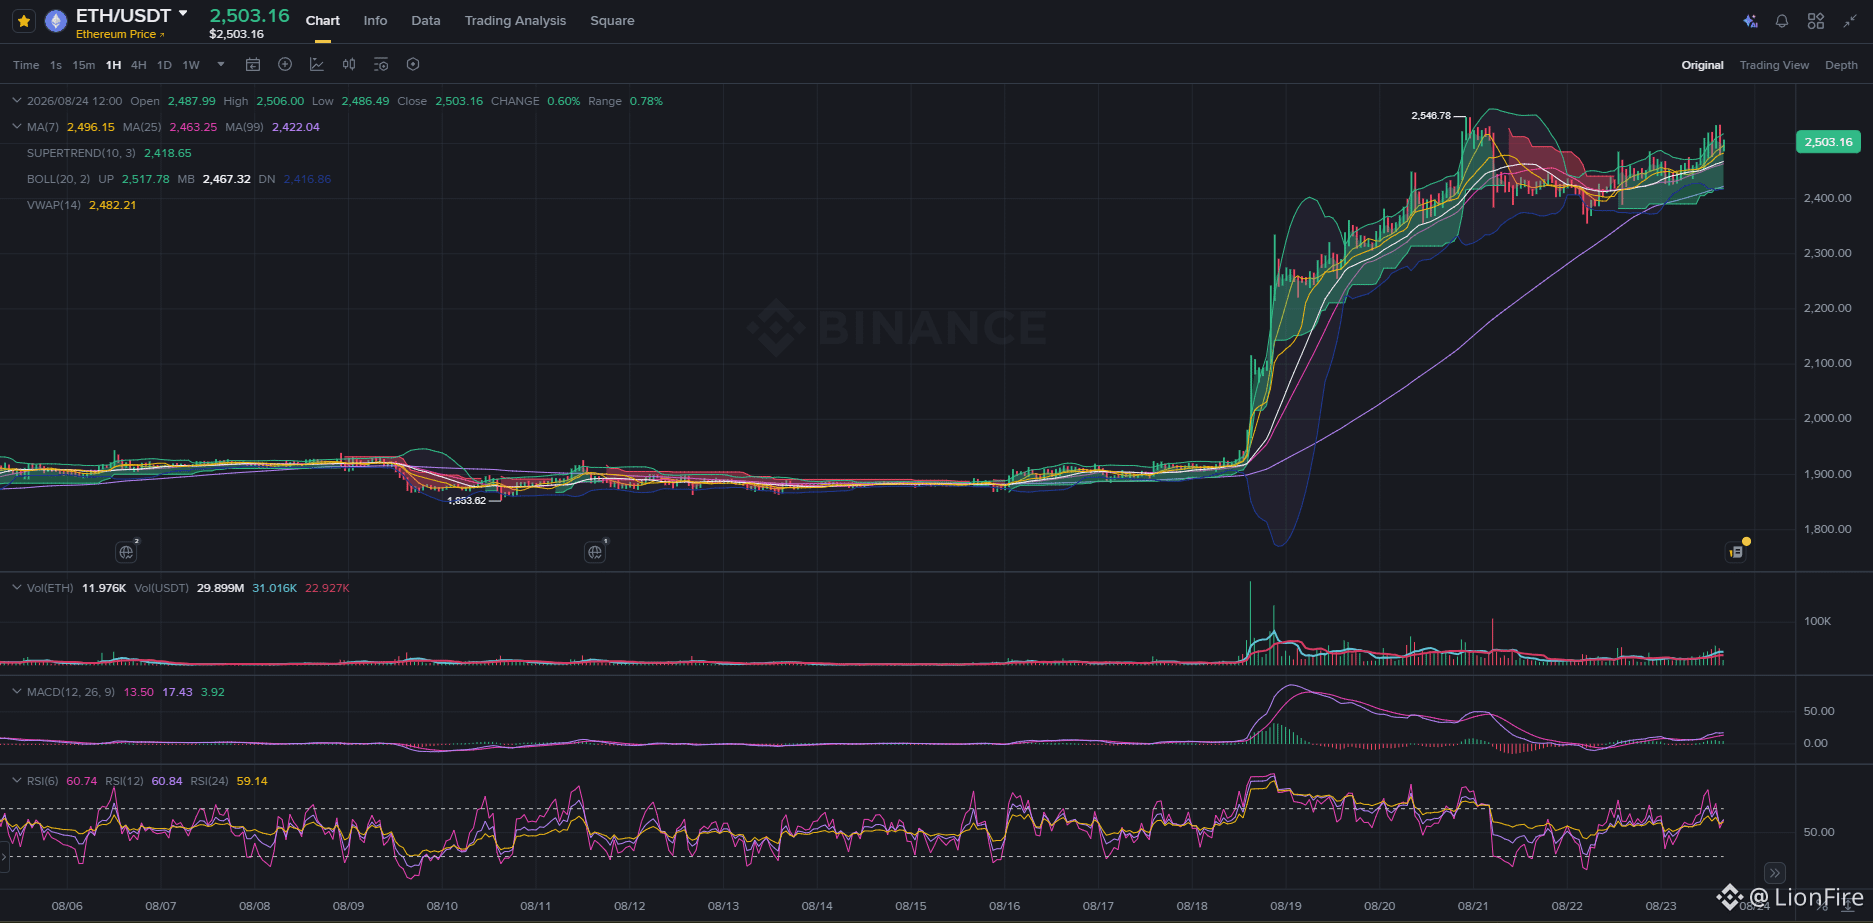1873x923 pixels.
Task: Open the chart display settings icon
Action: [381, 65]
